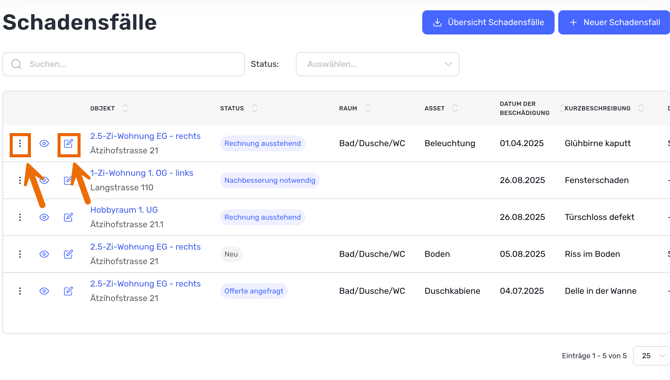View Hobbyraum 1. UG case via eye icon
Image resolution: width=670 pixels, height=380 pixels.
[44, 217]
